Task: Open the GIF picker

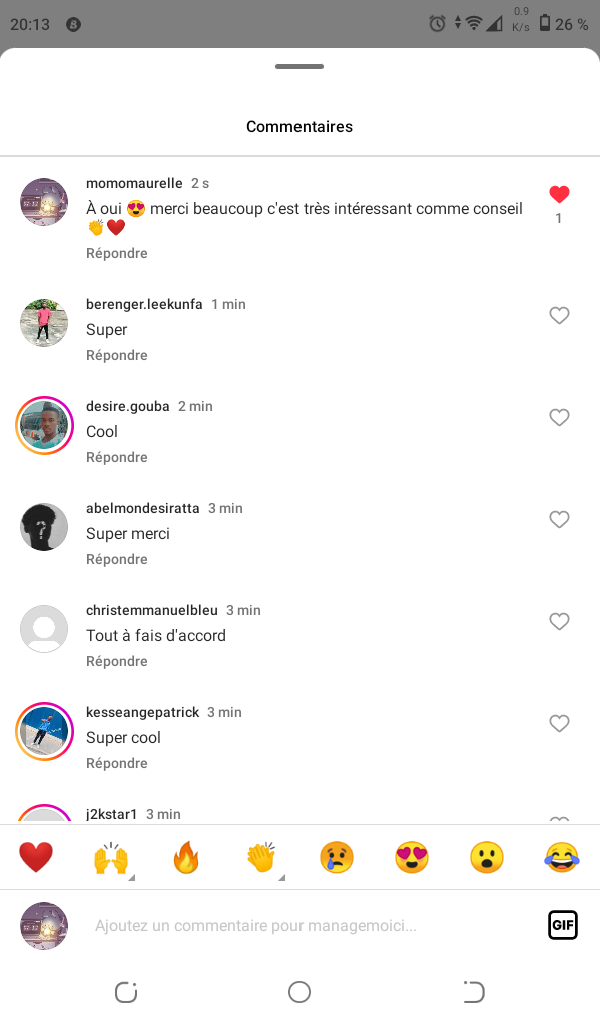Action: 563,925
